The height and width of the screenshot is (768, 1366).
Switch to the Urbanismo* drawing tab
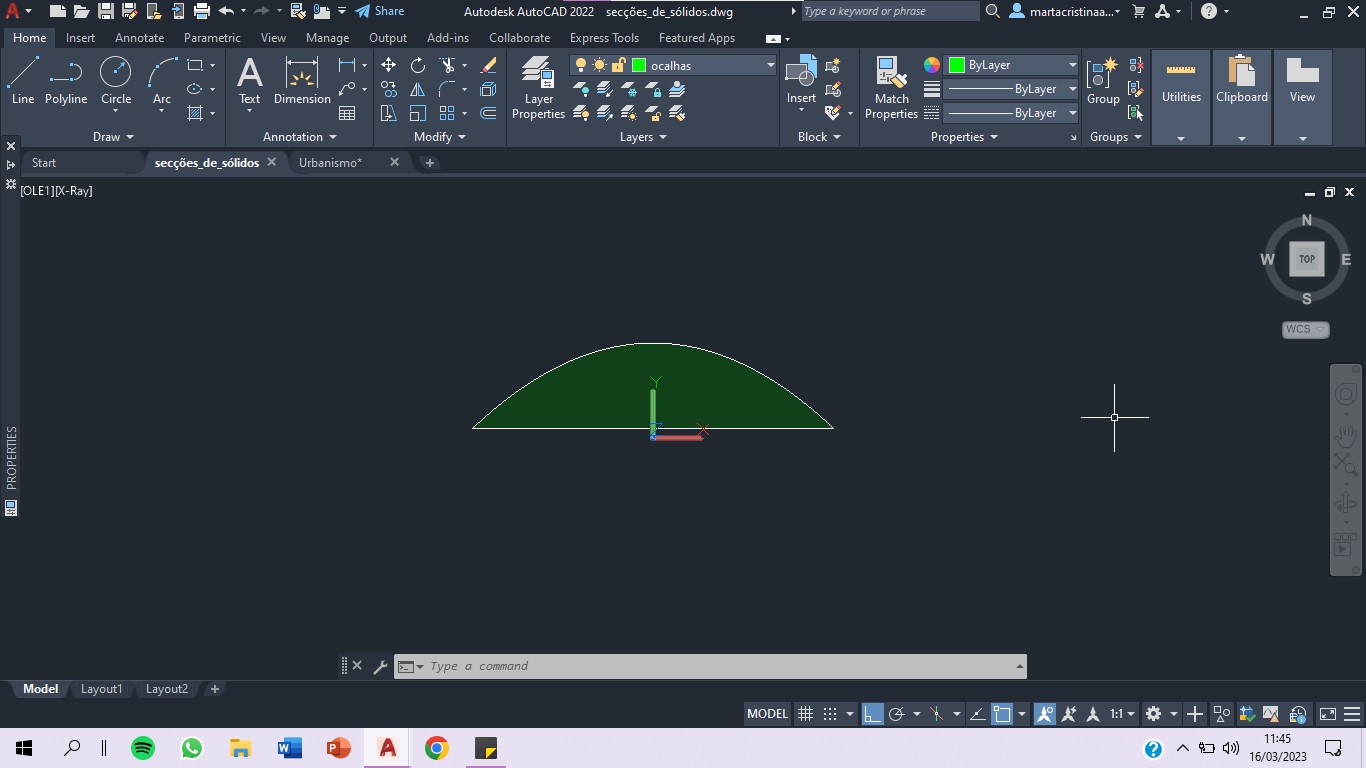point(331,162)
